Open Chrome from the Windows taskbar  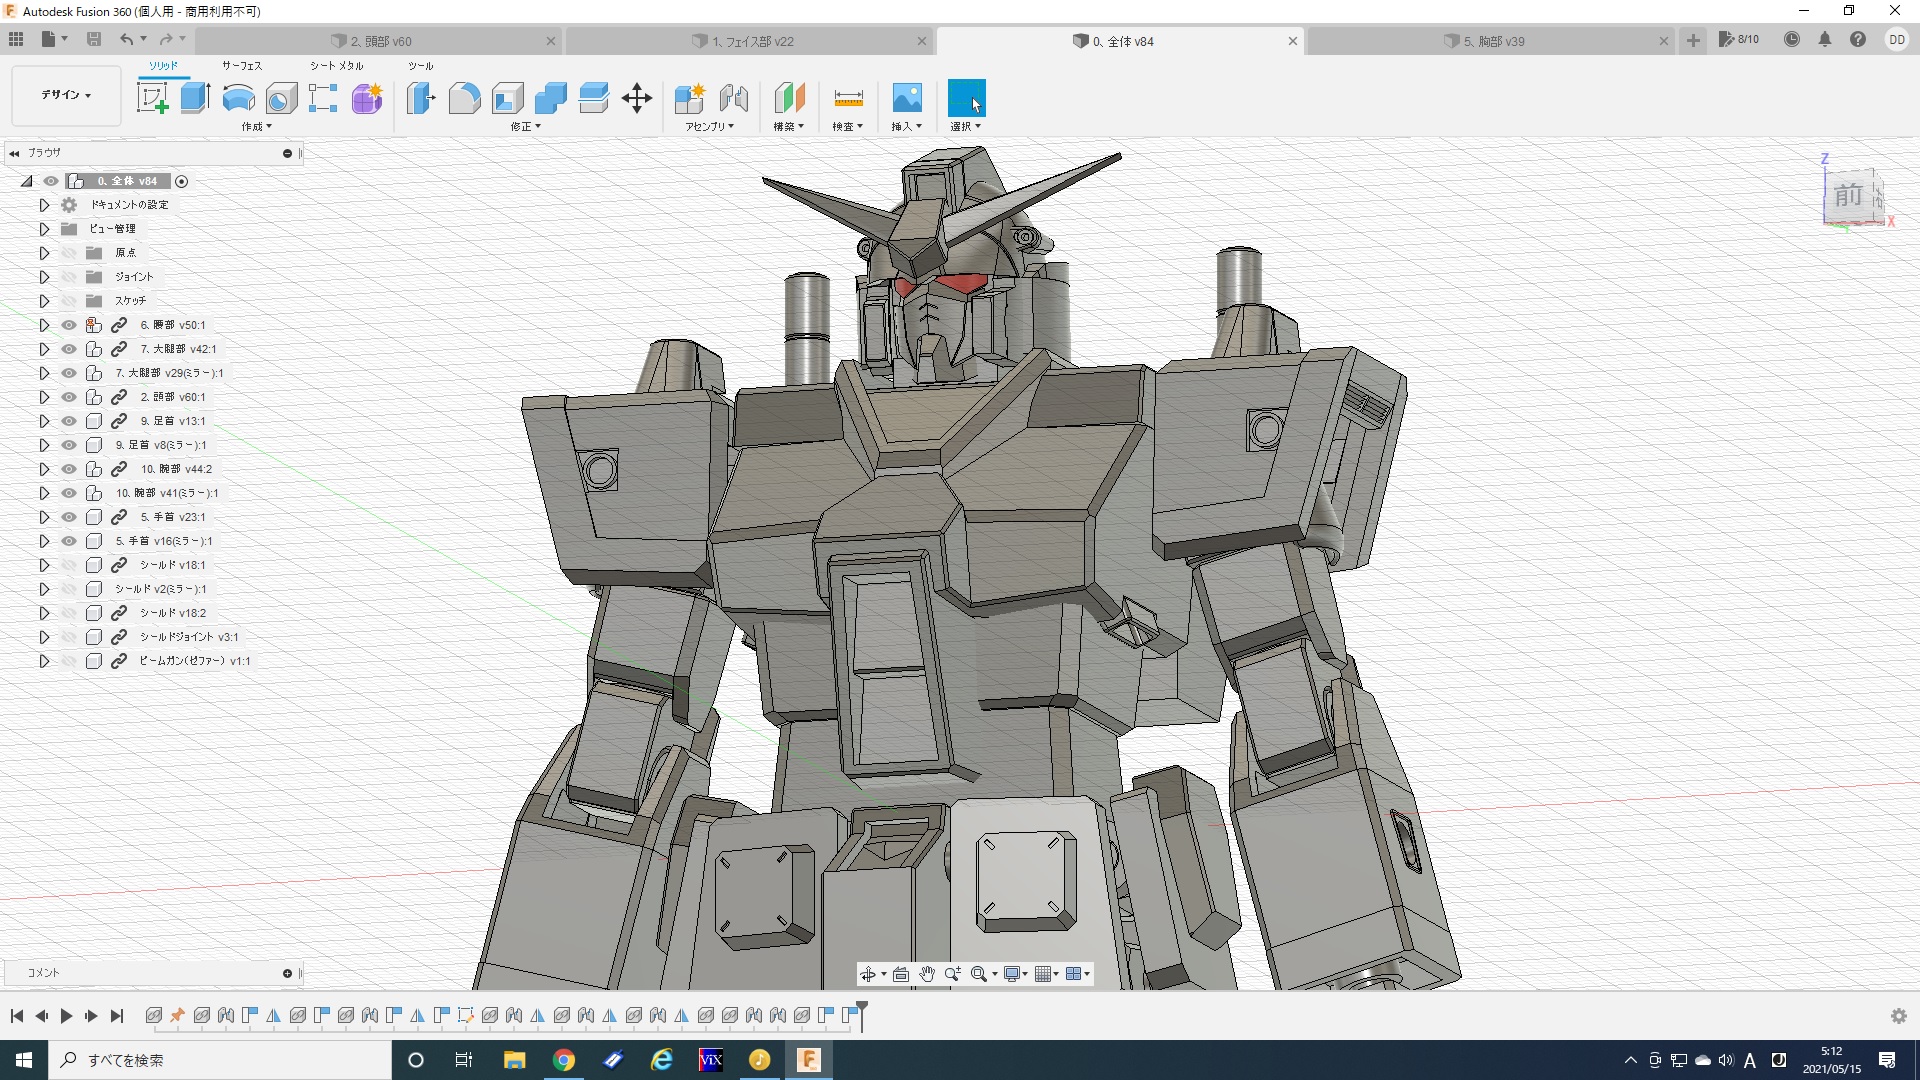click(x=564, y=1060)
